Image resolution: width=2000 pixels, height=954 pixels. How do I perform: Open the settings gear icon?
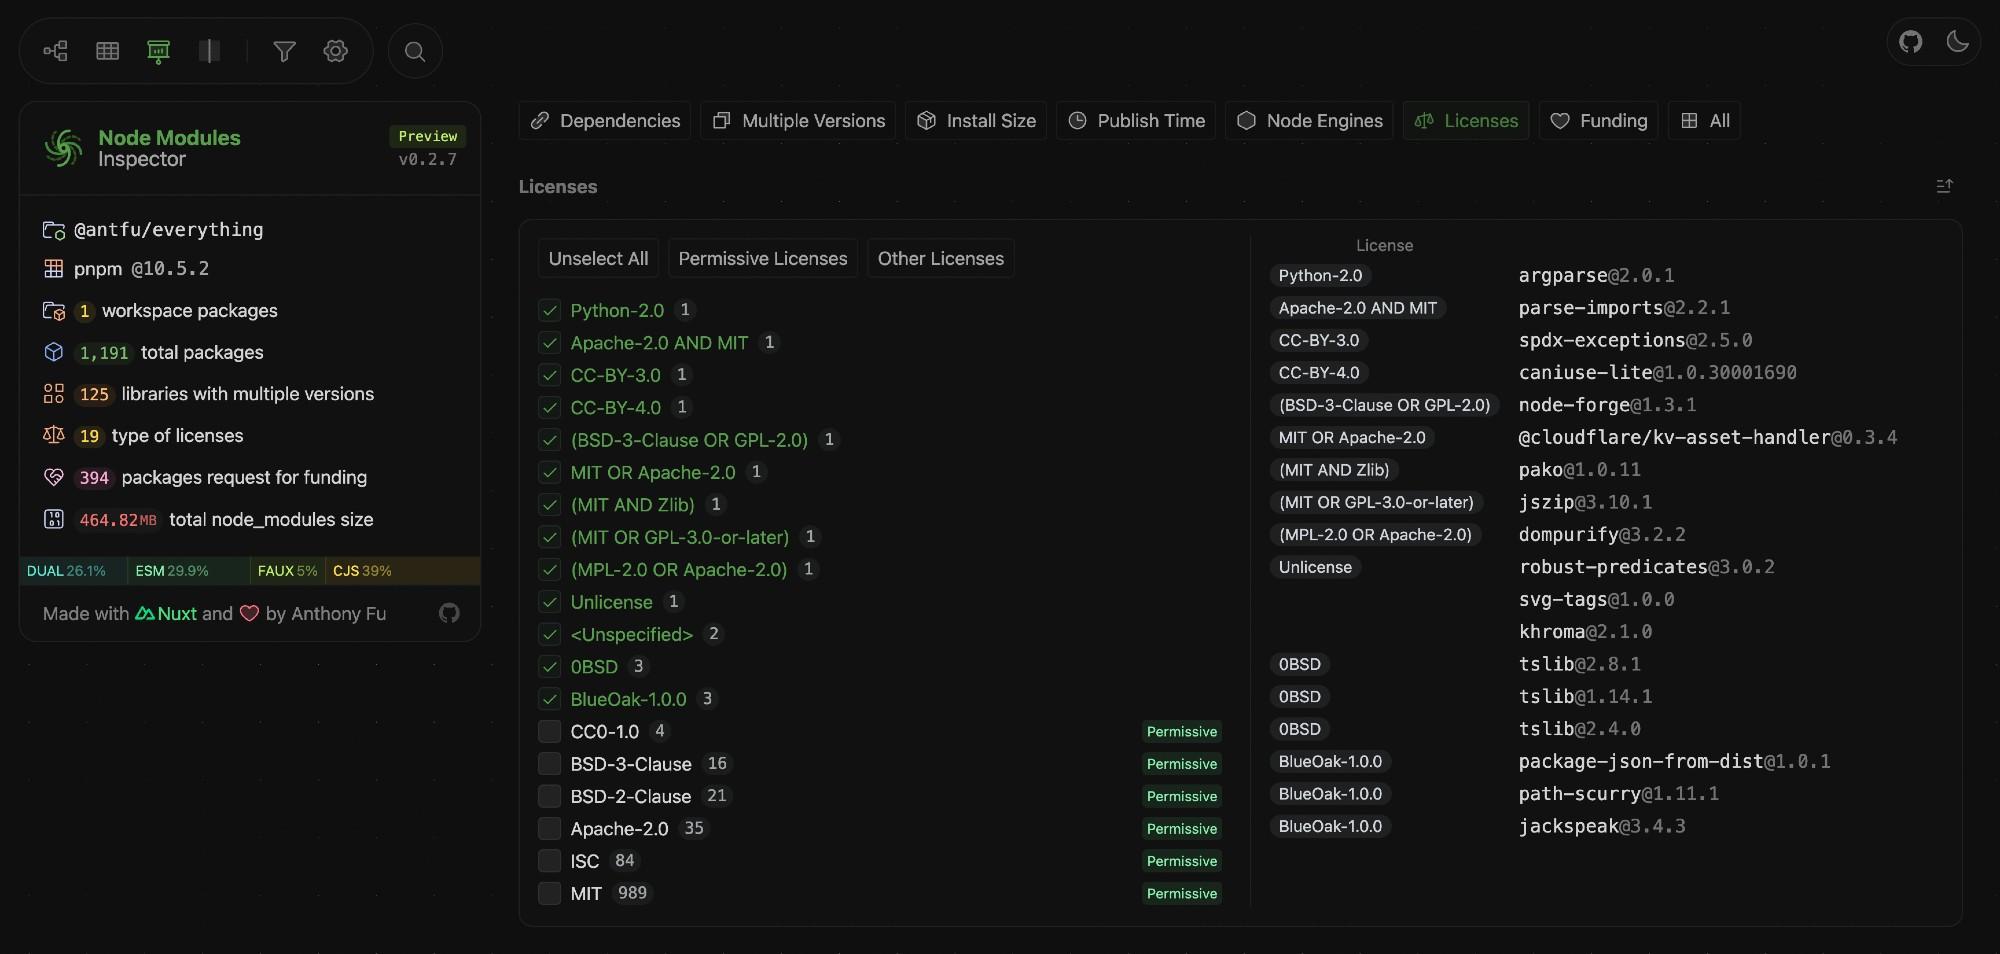click(336, 51)
